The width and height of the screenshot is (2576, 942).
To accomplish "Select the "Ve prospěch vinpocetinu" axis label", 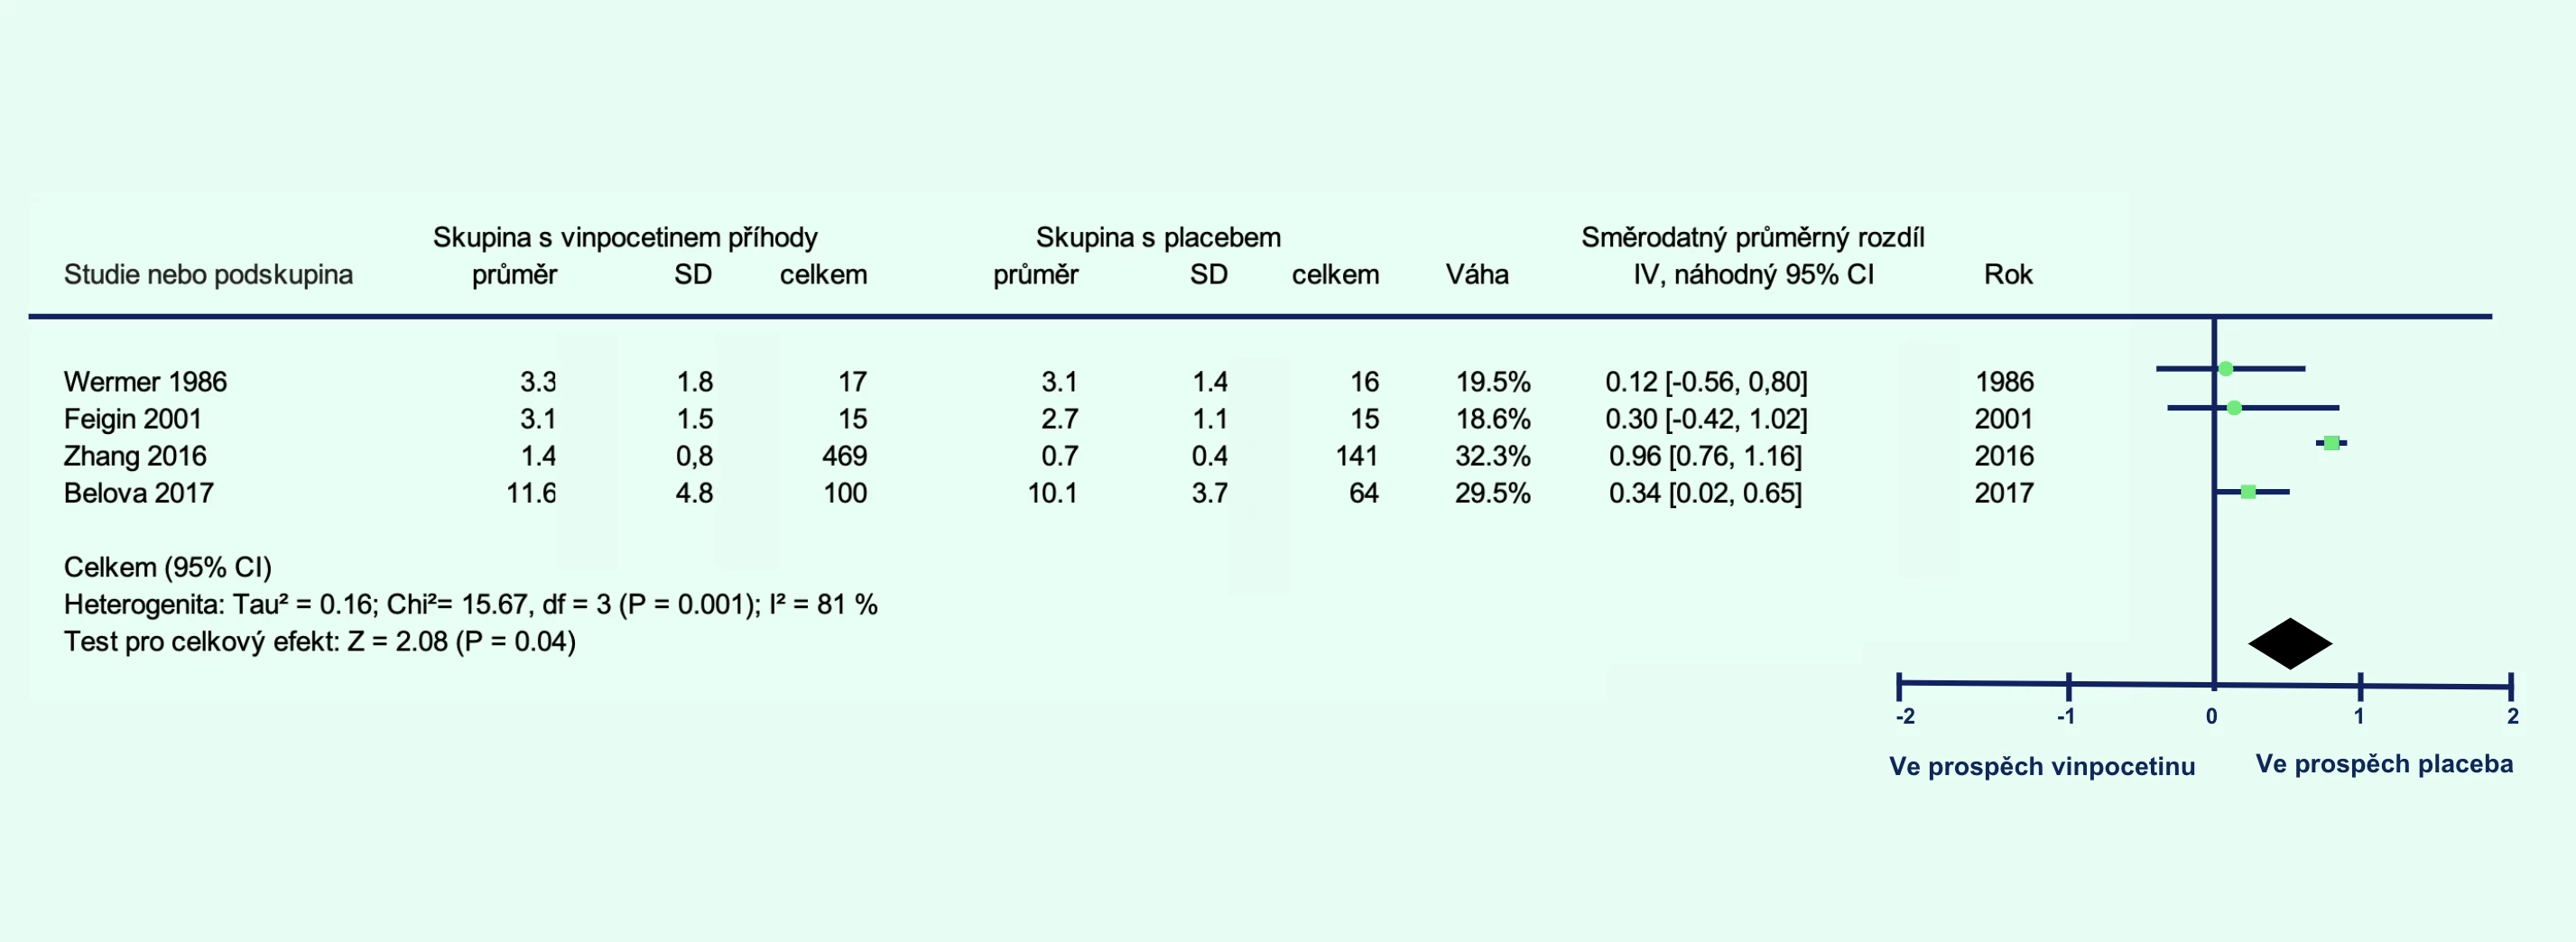I will click(x=2042, y=767).
